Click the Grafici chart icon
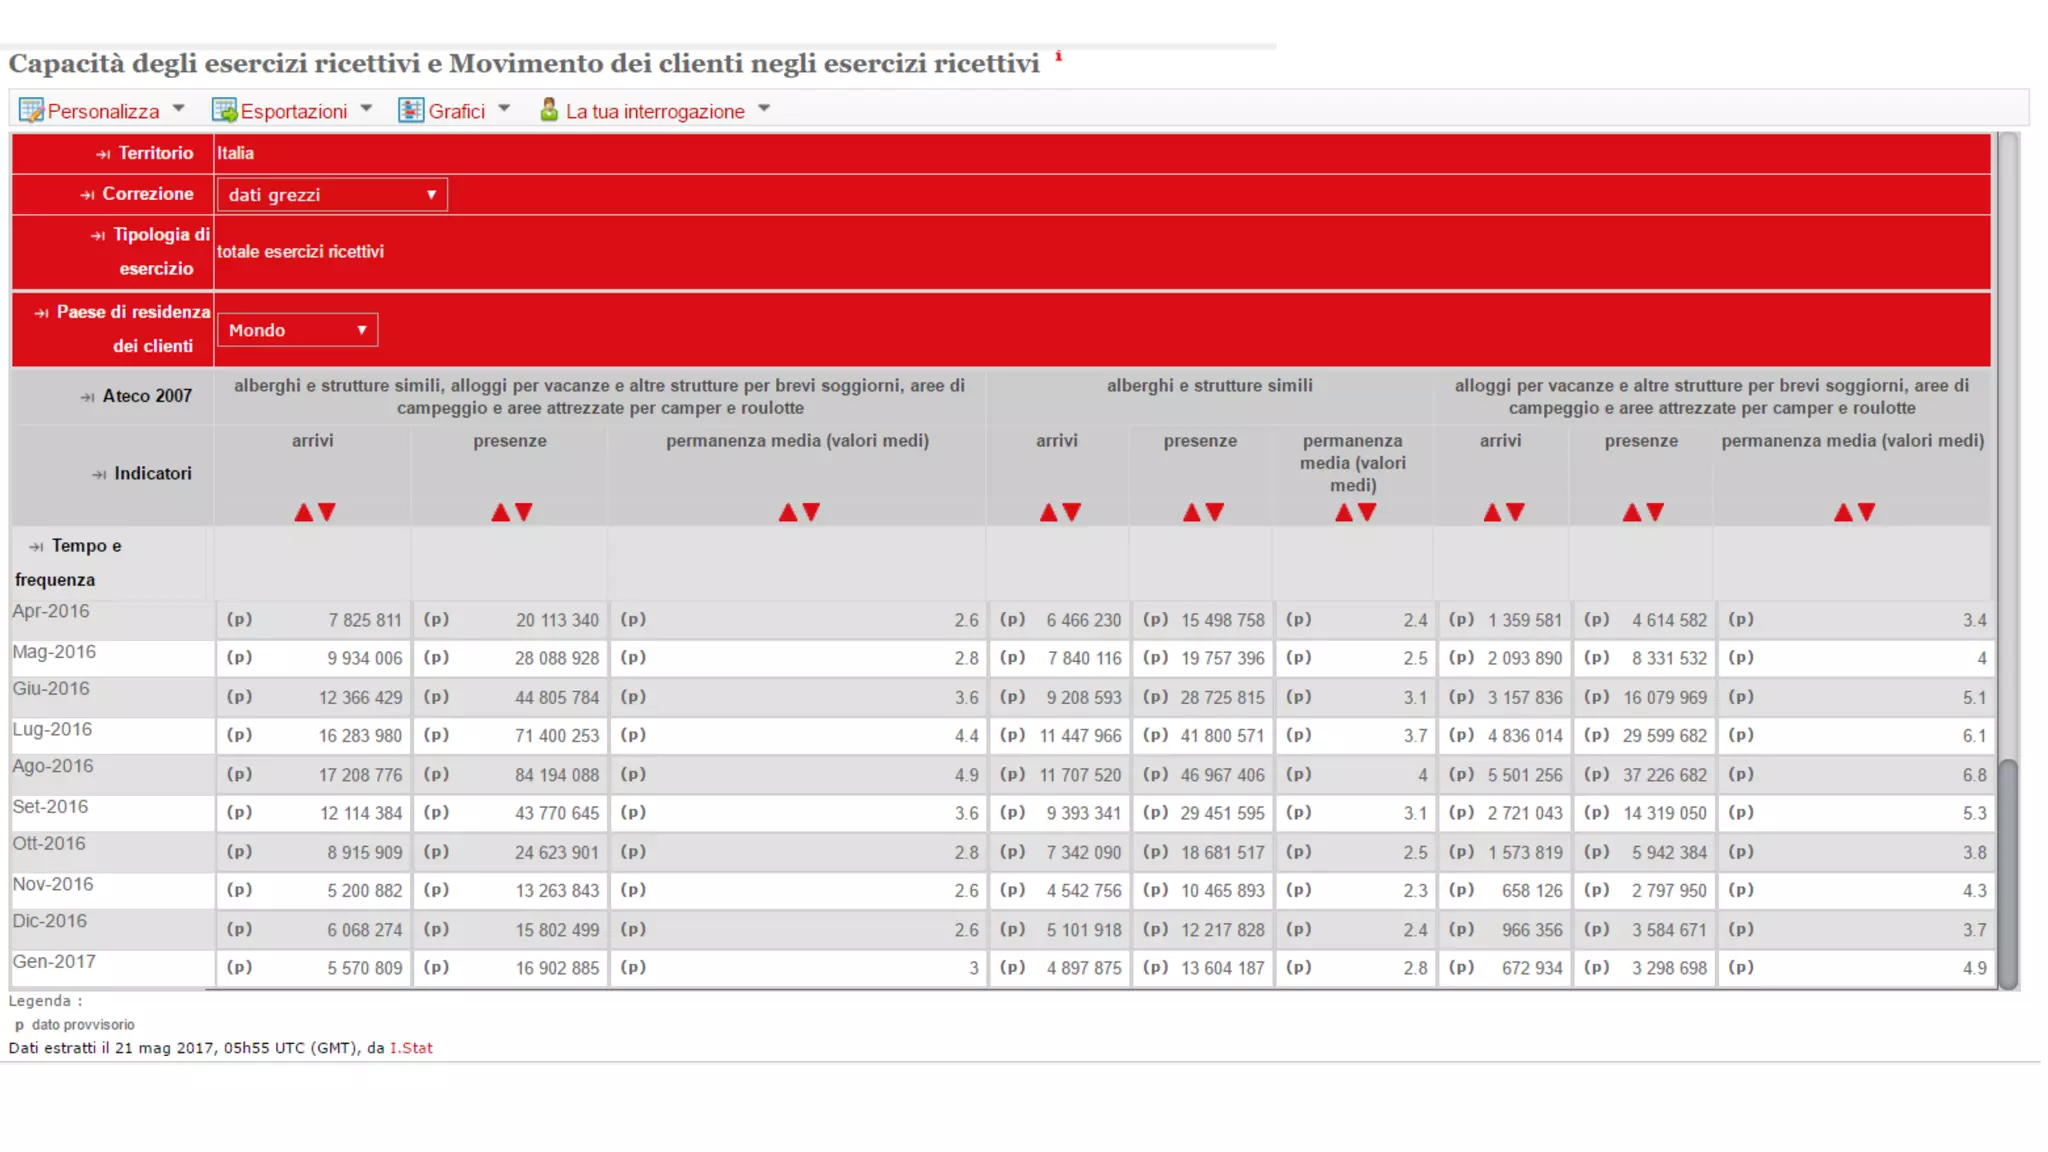This screenshot has width=2048, height=1152. (410, 110)
